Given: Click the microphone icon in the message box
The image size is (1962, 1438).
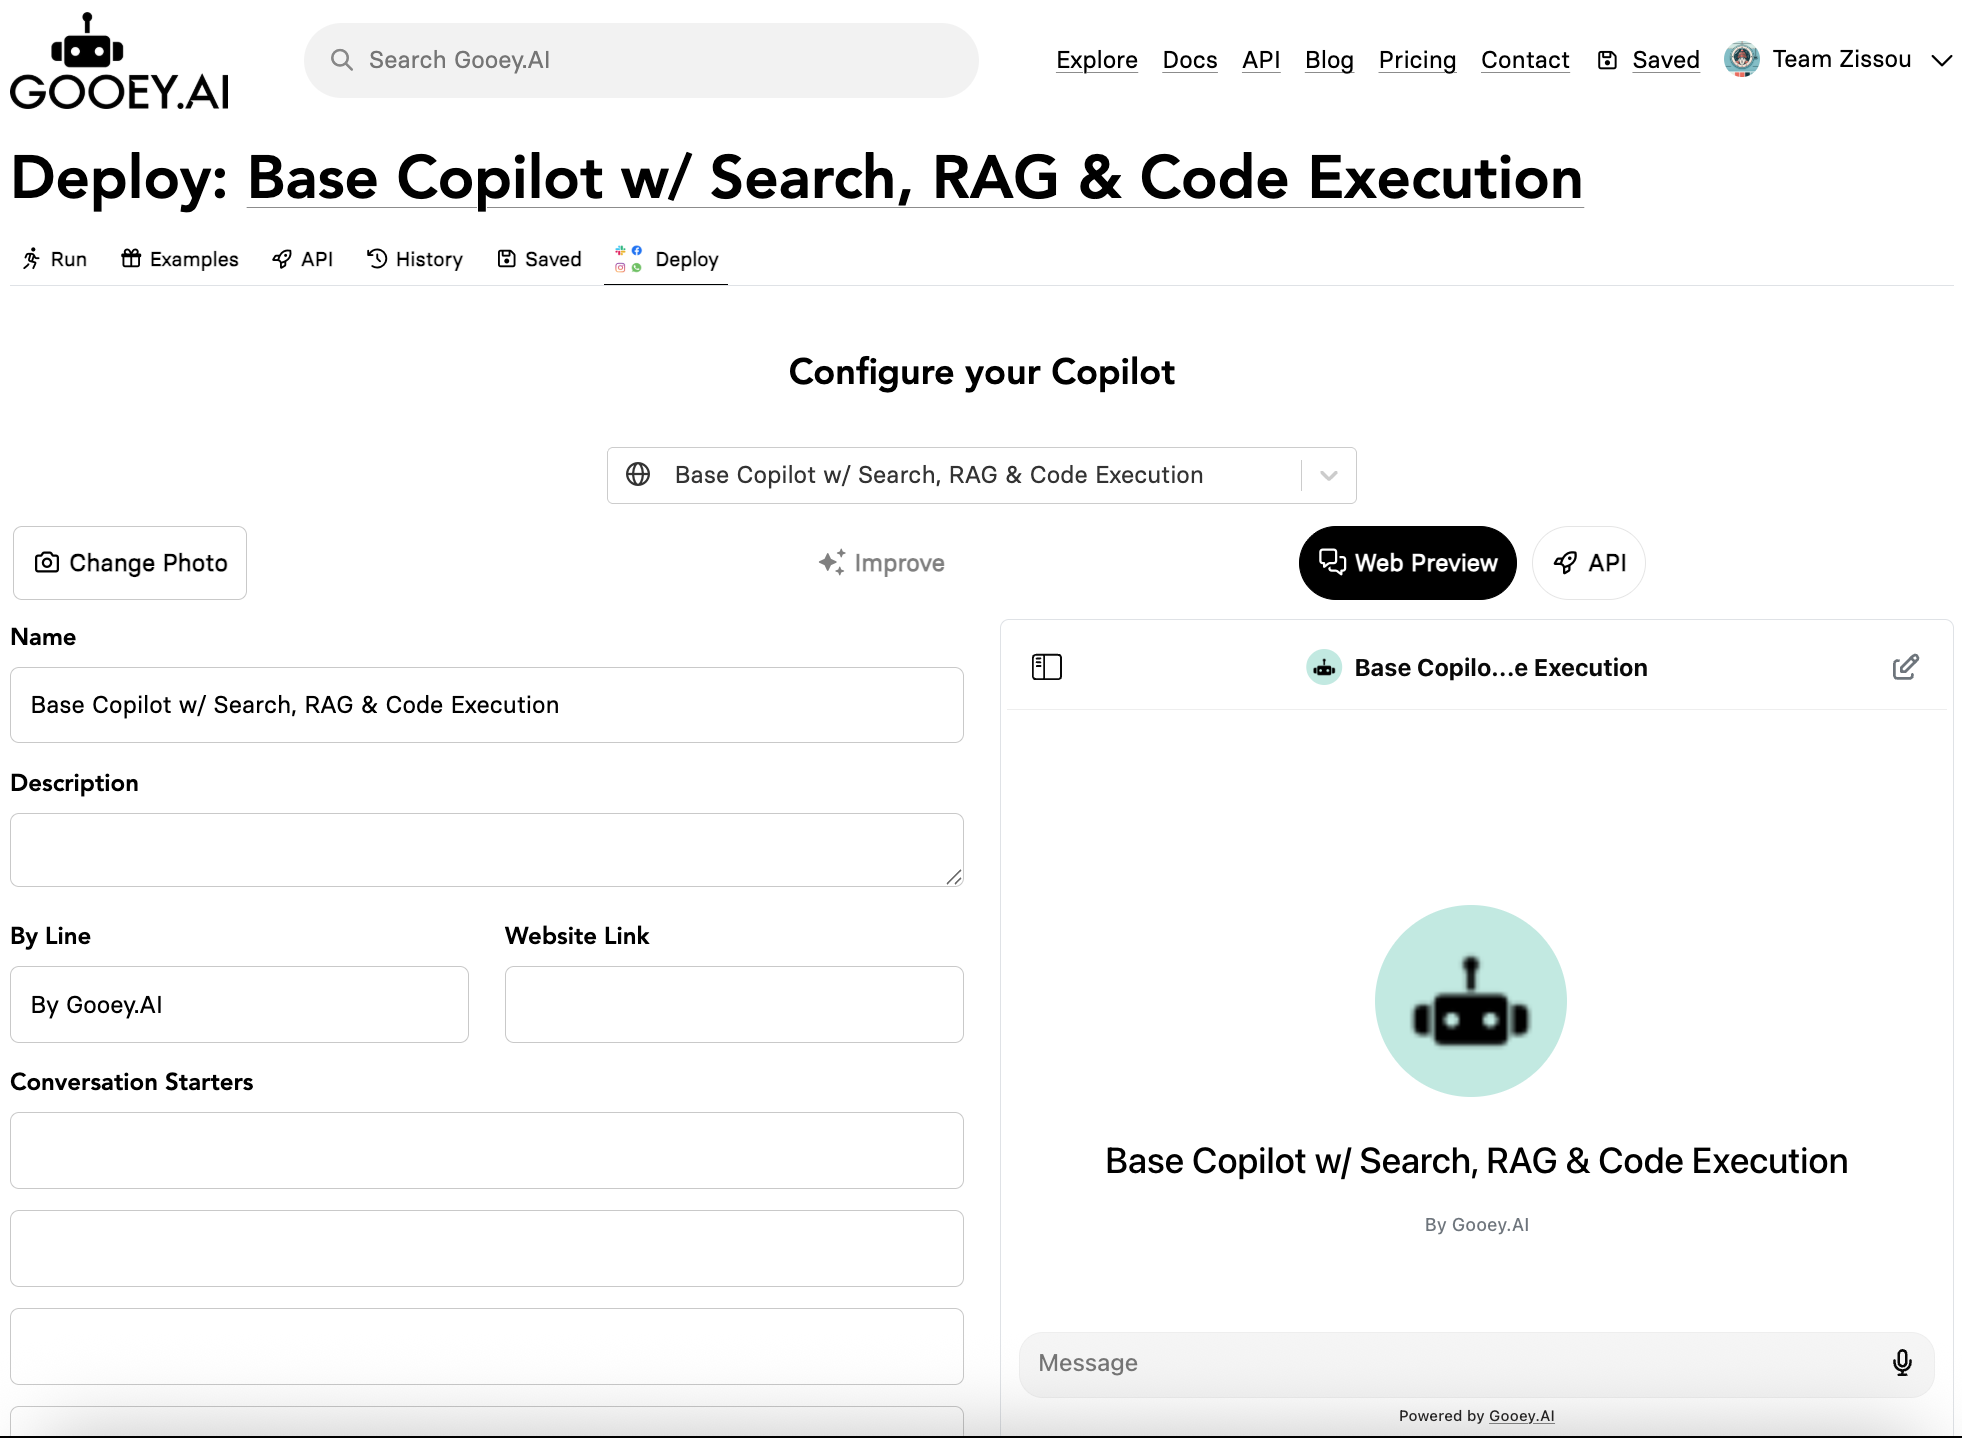Looking at the screenshot, I should 1902,1362.
